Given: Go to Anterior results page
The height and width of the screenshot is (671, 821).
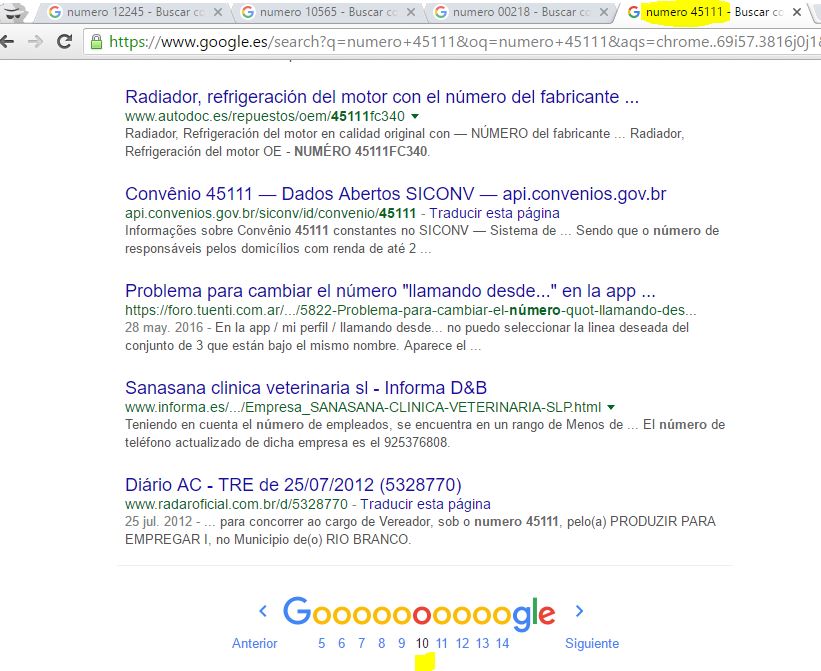Looking at the screenshot, I should coord(254,643).
